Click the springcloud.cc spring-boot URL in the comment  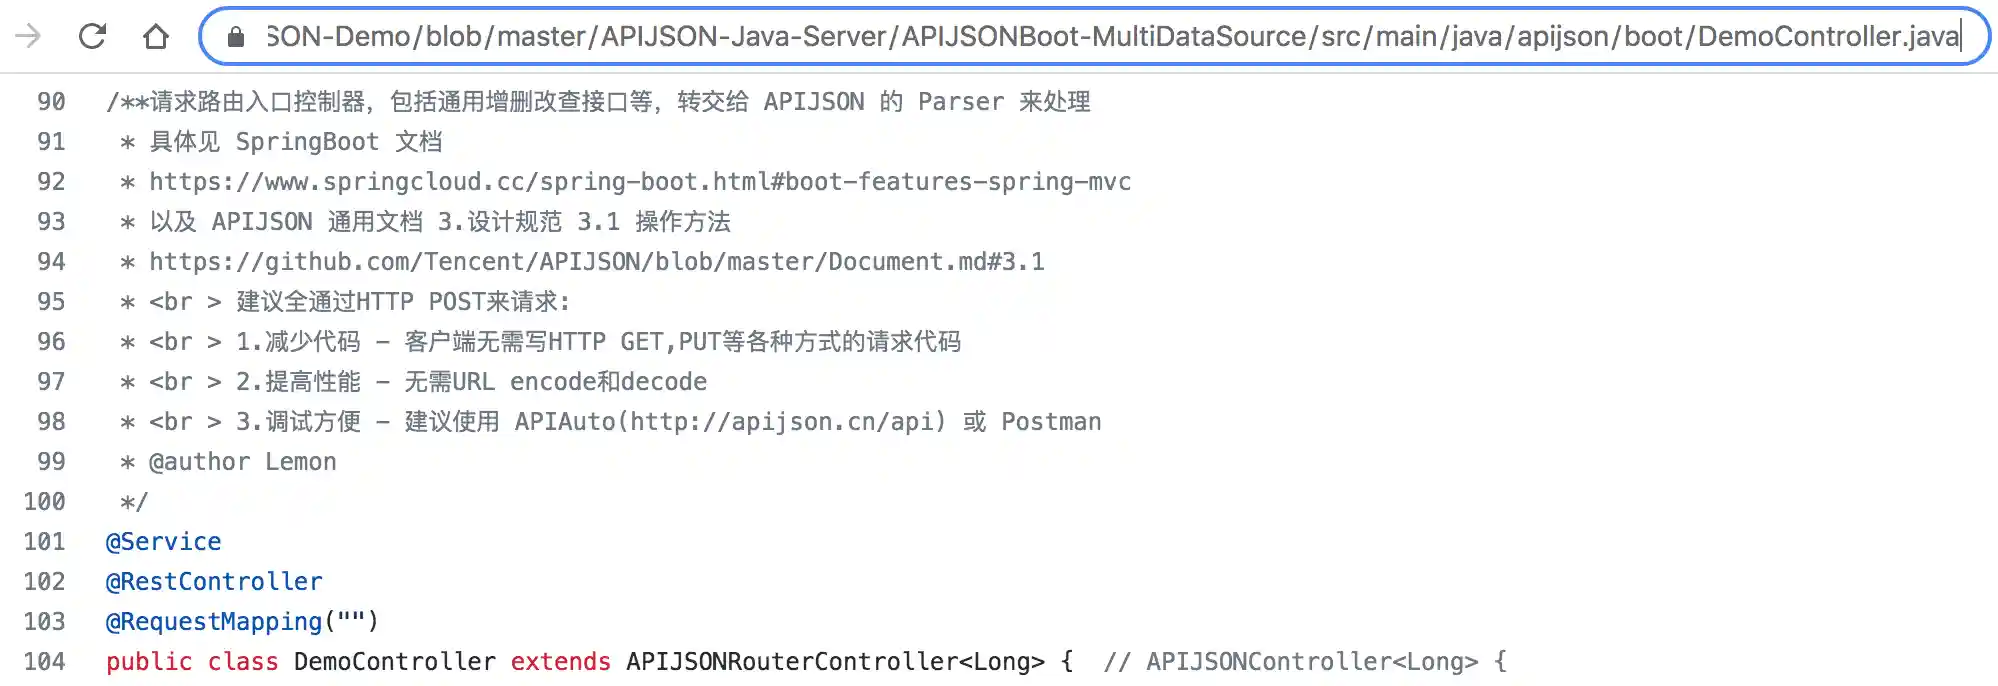coord(640,182)
